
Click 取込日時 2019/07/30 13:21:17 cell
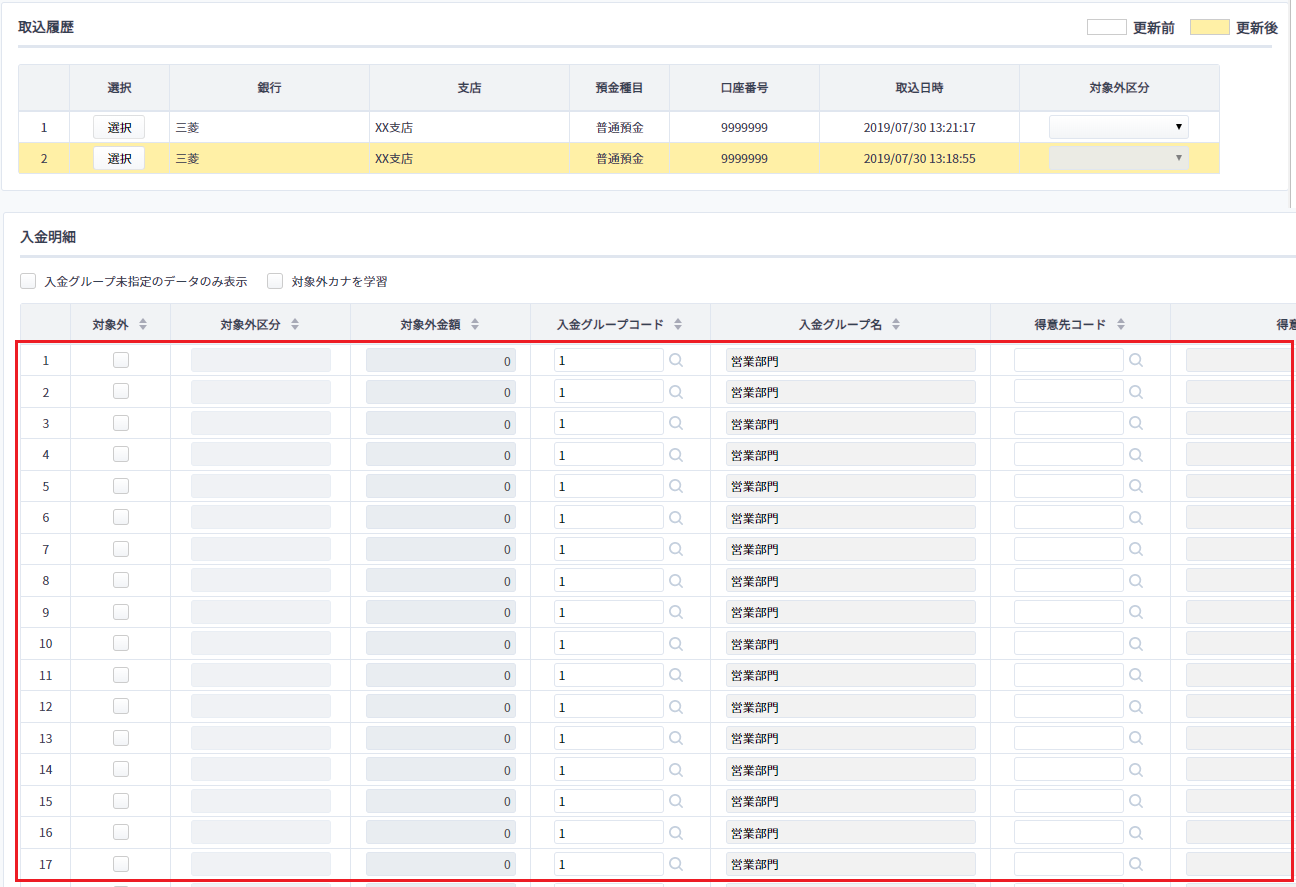(x=919, y=128)
